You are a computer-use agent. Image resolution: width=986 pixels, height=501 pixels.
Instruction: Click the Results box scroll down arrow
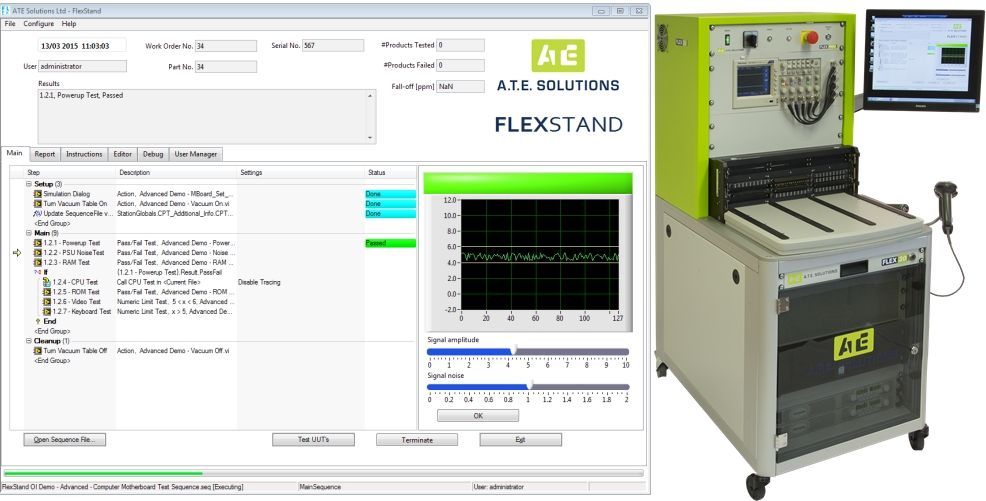370,138
